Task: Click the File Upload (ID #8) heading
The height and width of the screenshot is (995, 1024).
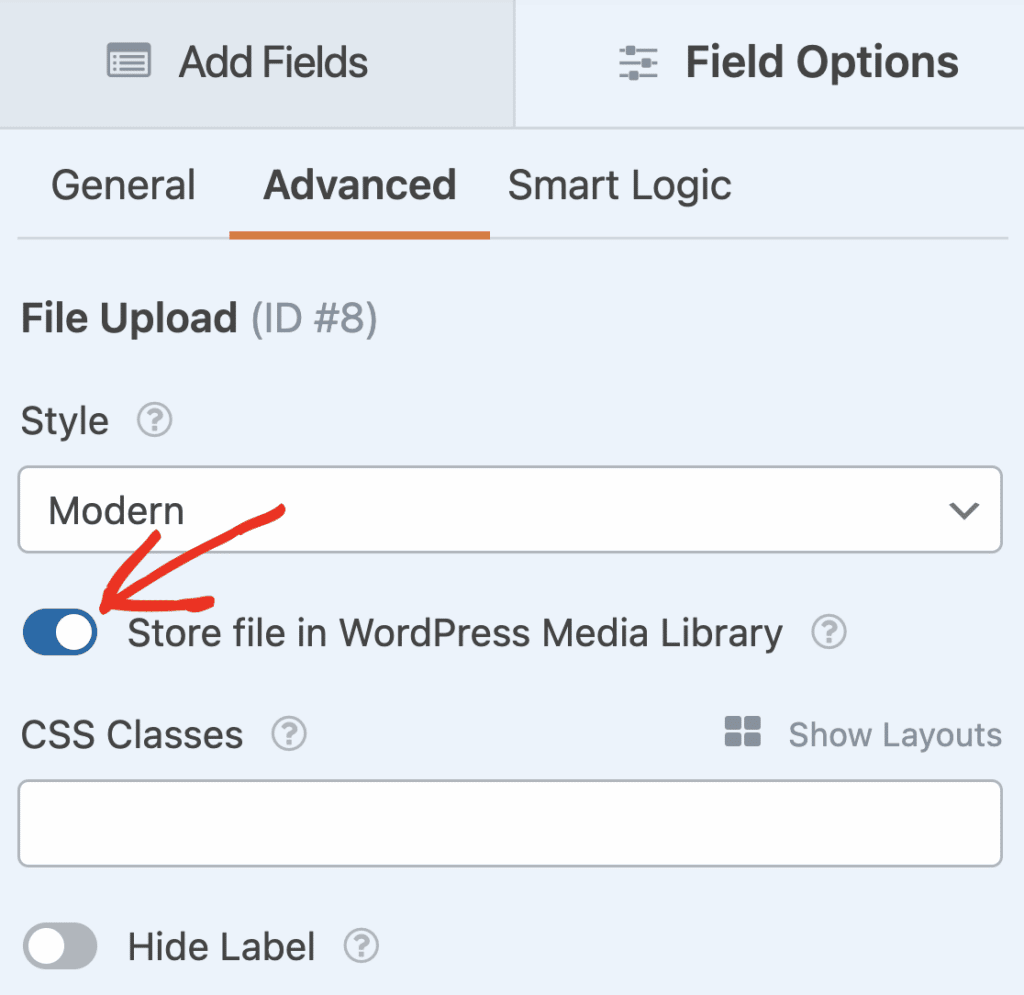Action: (198, 318)
